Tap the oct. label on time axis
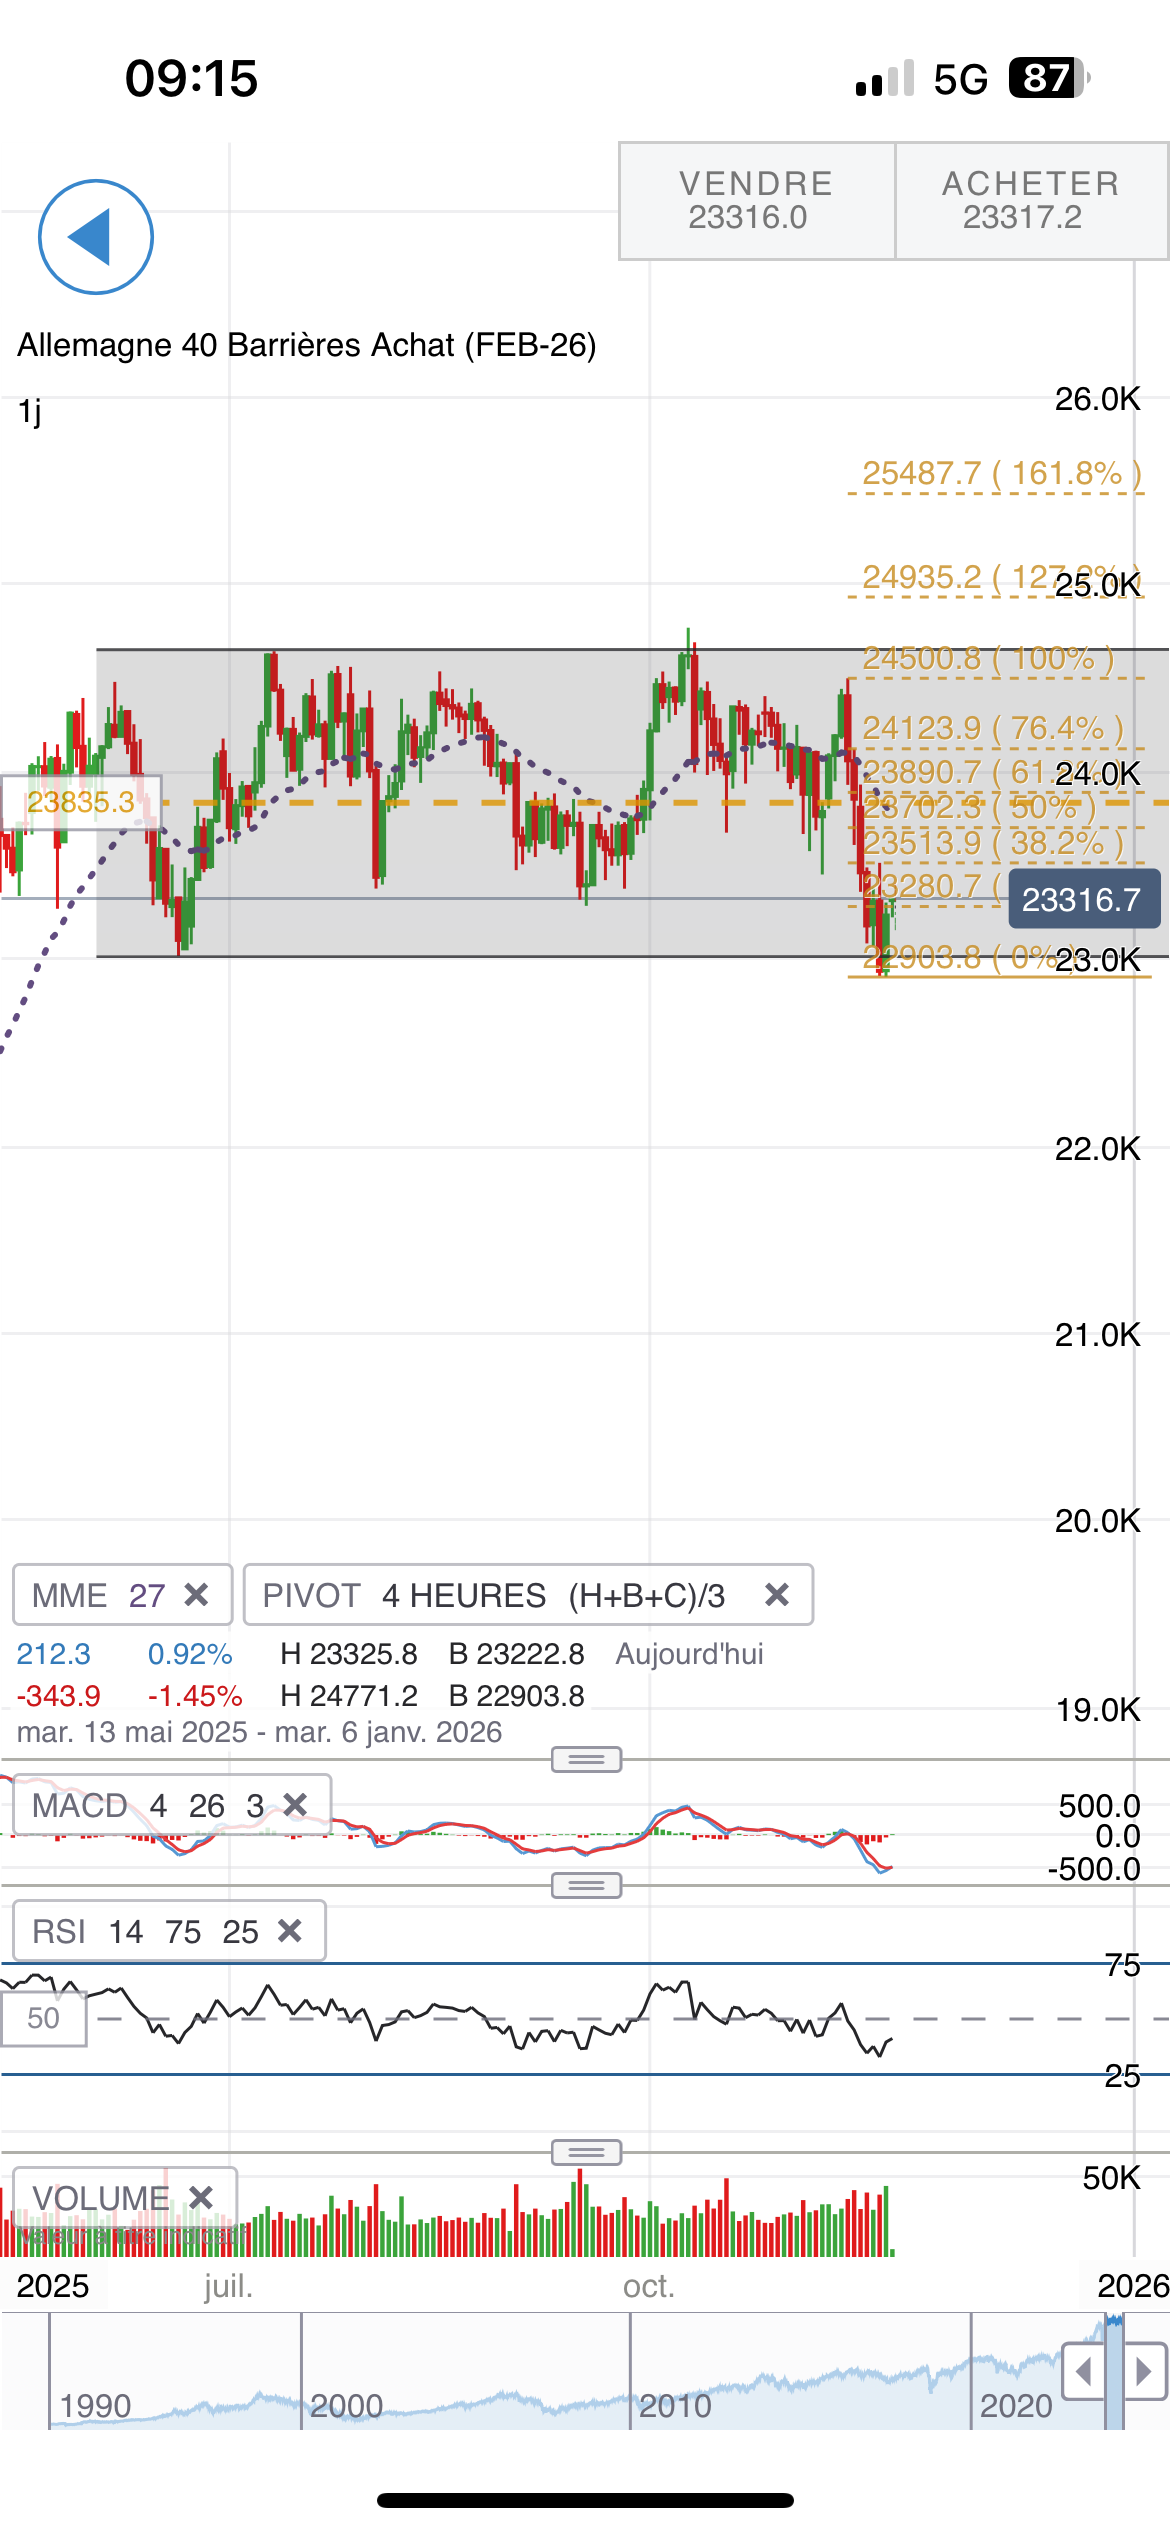Viewport: 1170px width, 2532px height. tap(649, 2285)
